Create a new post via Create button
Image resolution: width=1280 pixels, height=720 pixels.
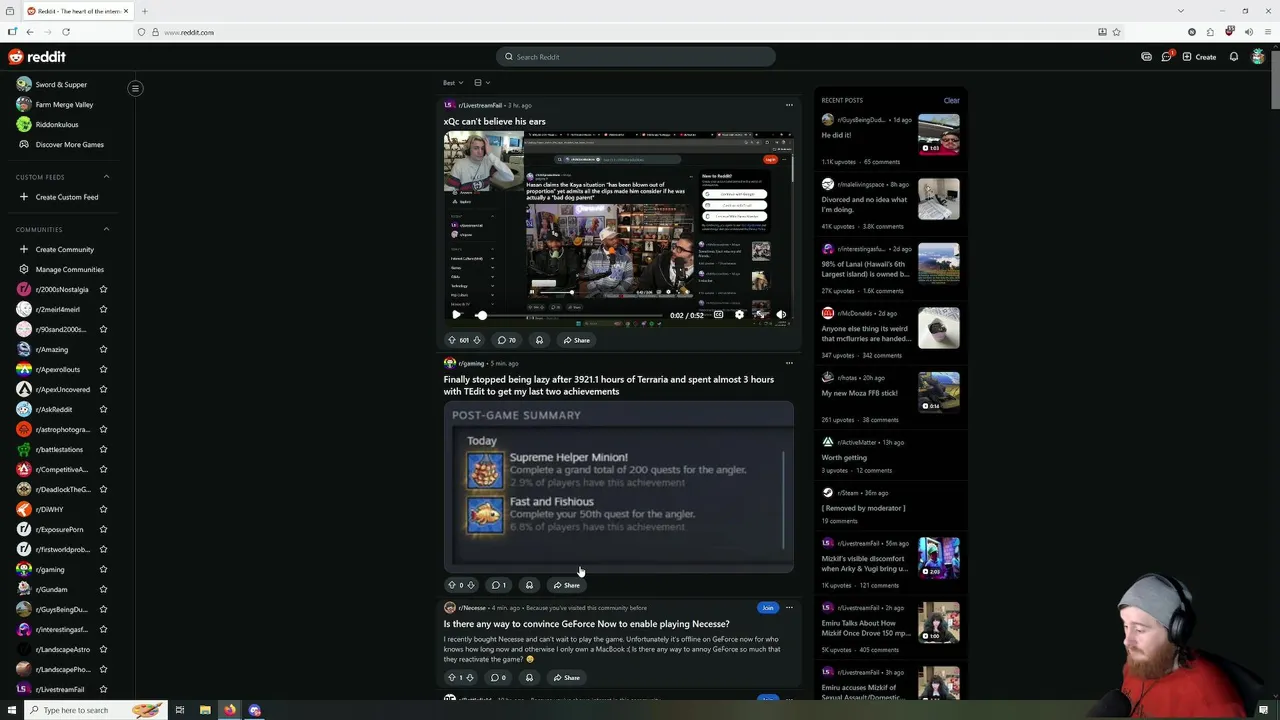point(1199,57)
